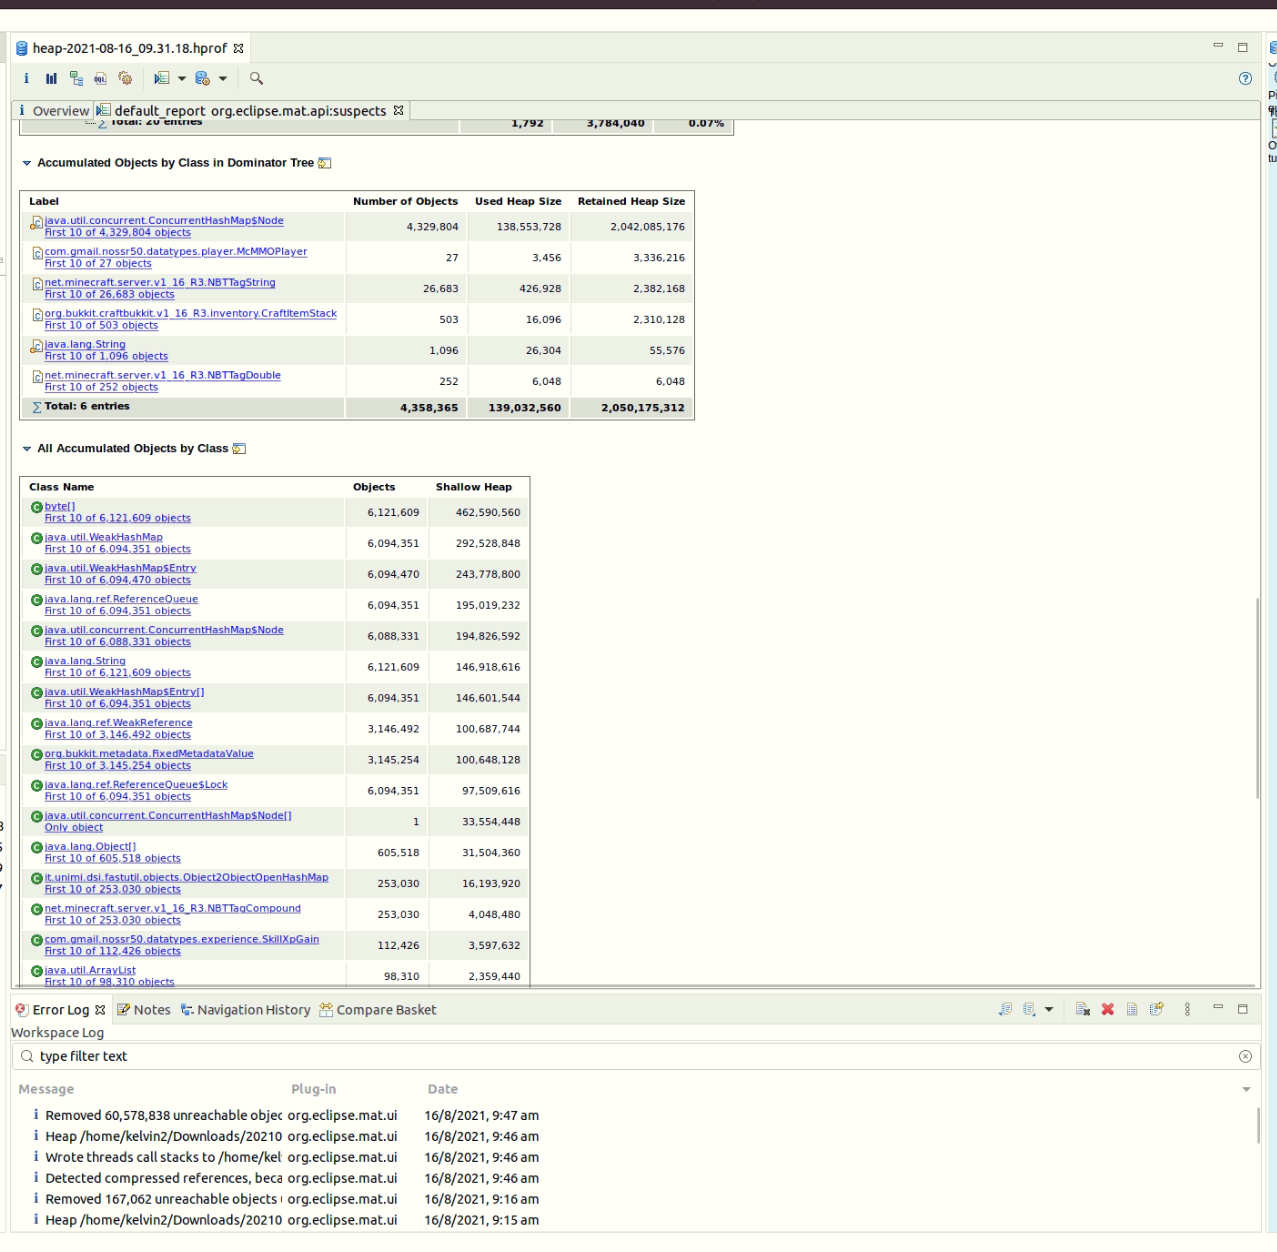Open the Object2ObjectOpenHashMap class link

coord(187,878)
